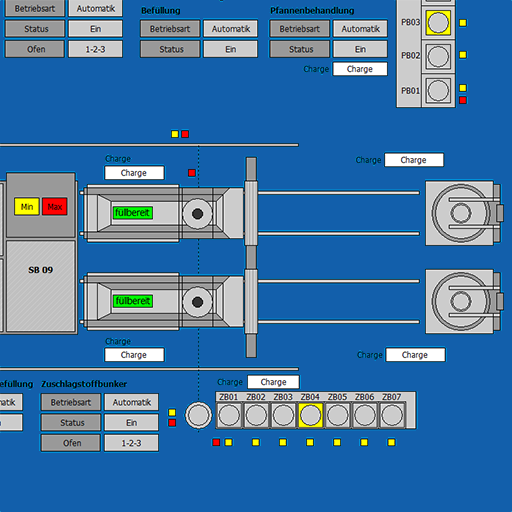Click the Charge field above ZB bunkers
Viewport: 512px width, 512px height.
tap(273, 382)
